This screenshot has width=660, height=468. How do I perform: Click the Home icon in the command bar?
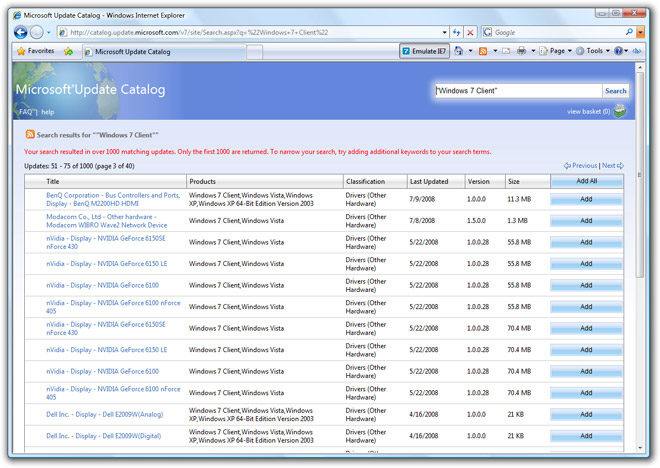458,51
